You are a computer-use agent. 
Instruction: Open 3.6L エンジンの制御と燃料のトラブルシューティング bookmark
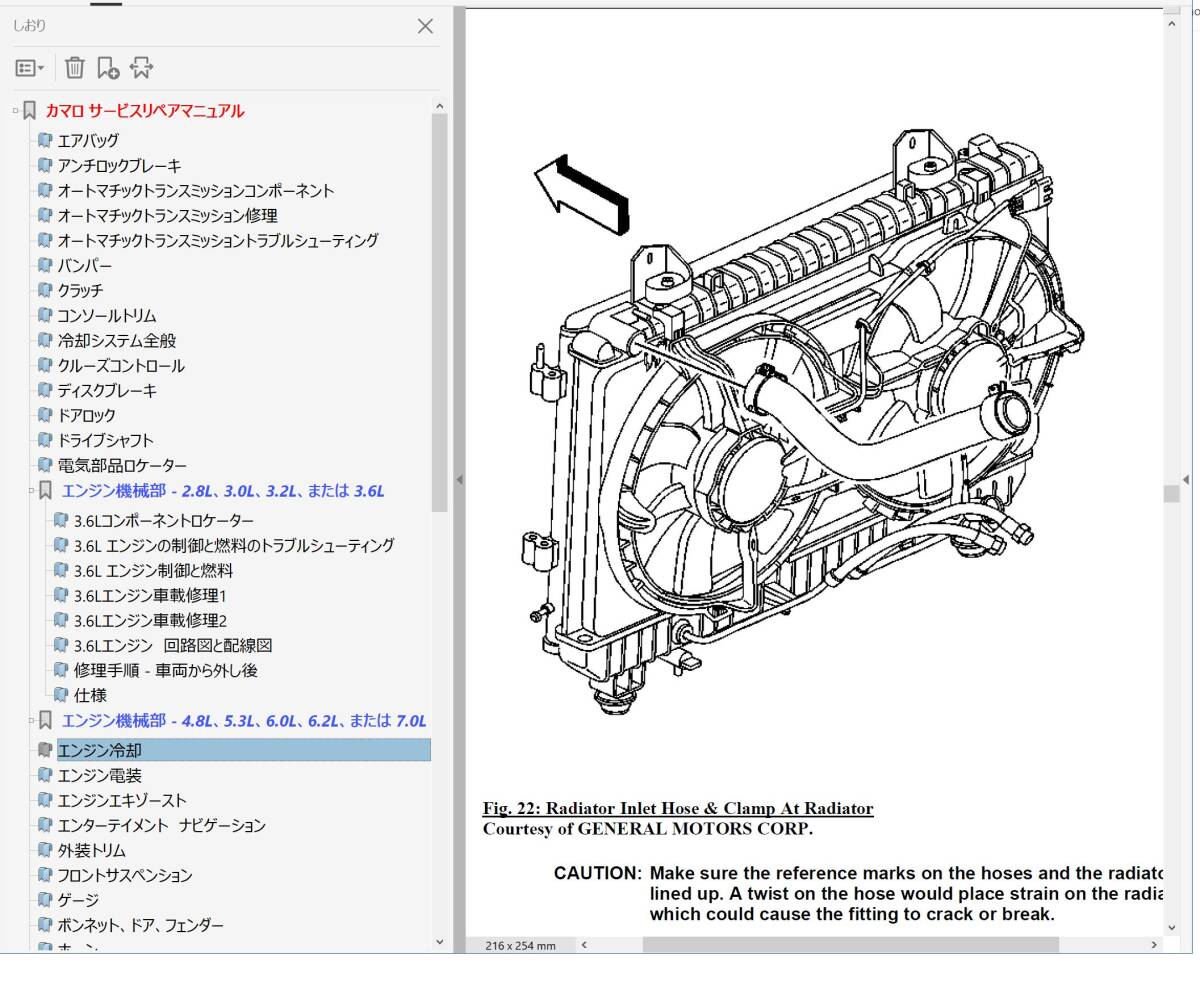pos(234,545)
